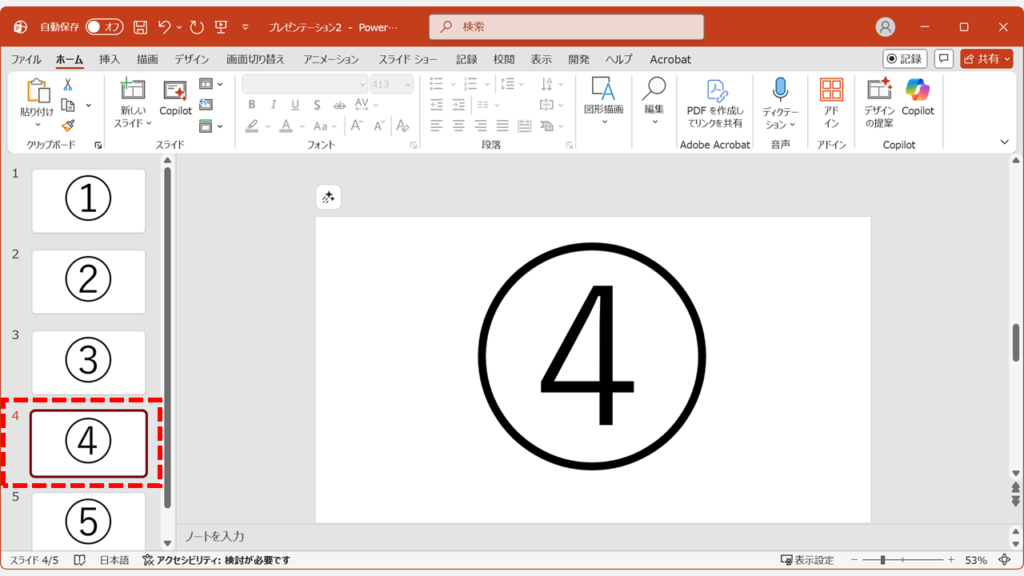
Task: Select slide 2 thumbnail
Action: point(88,281)
